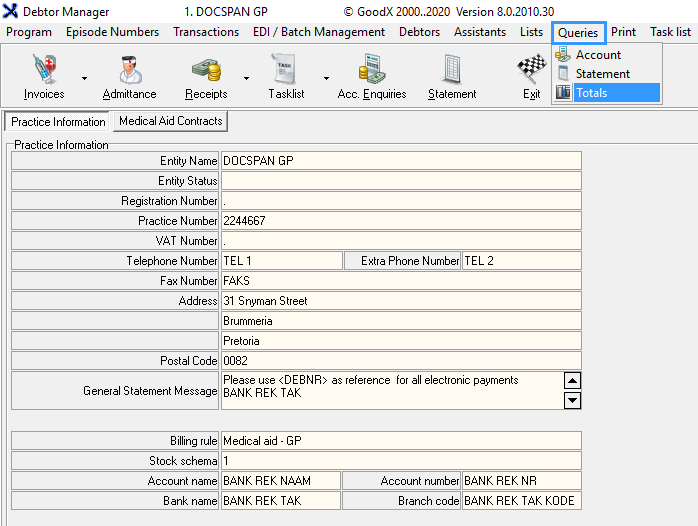This screenshot has height=526, width=698.
Task: Open the Debtors menu
Action: click(x=419, y=32)
